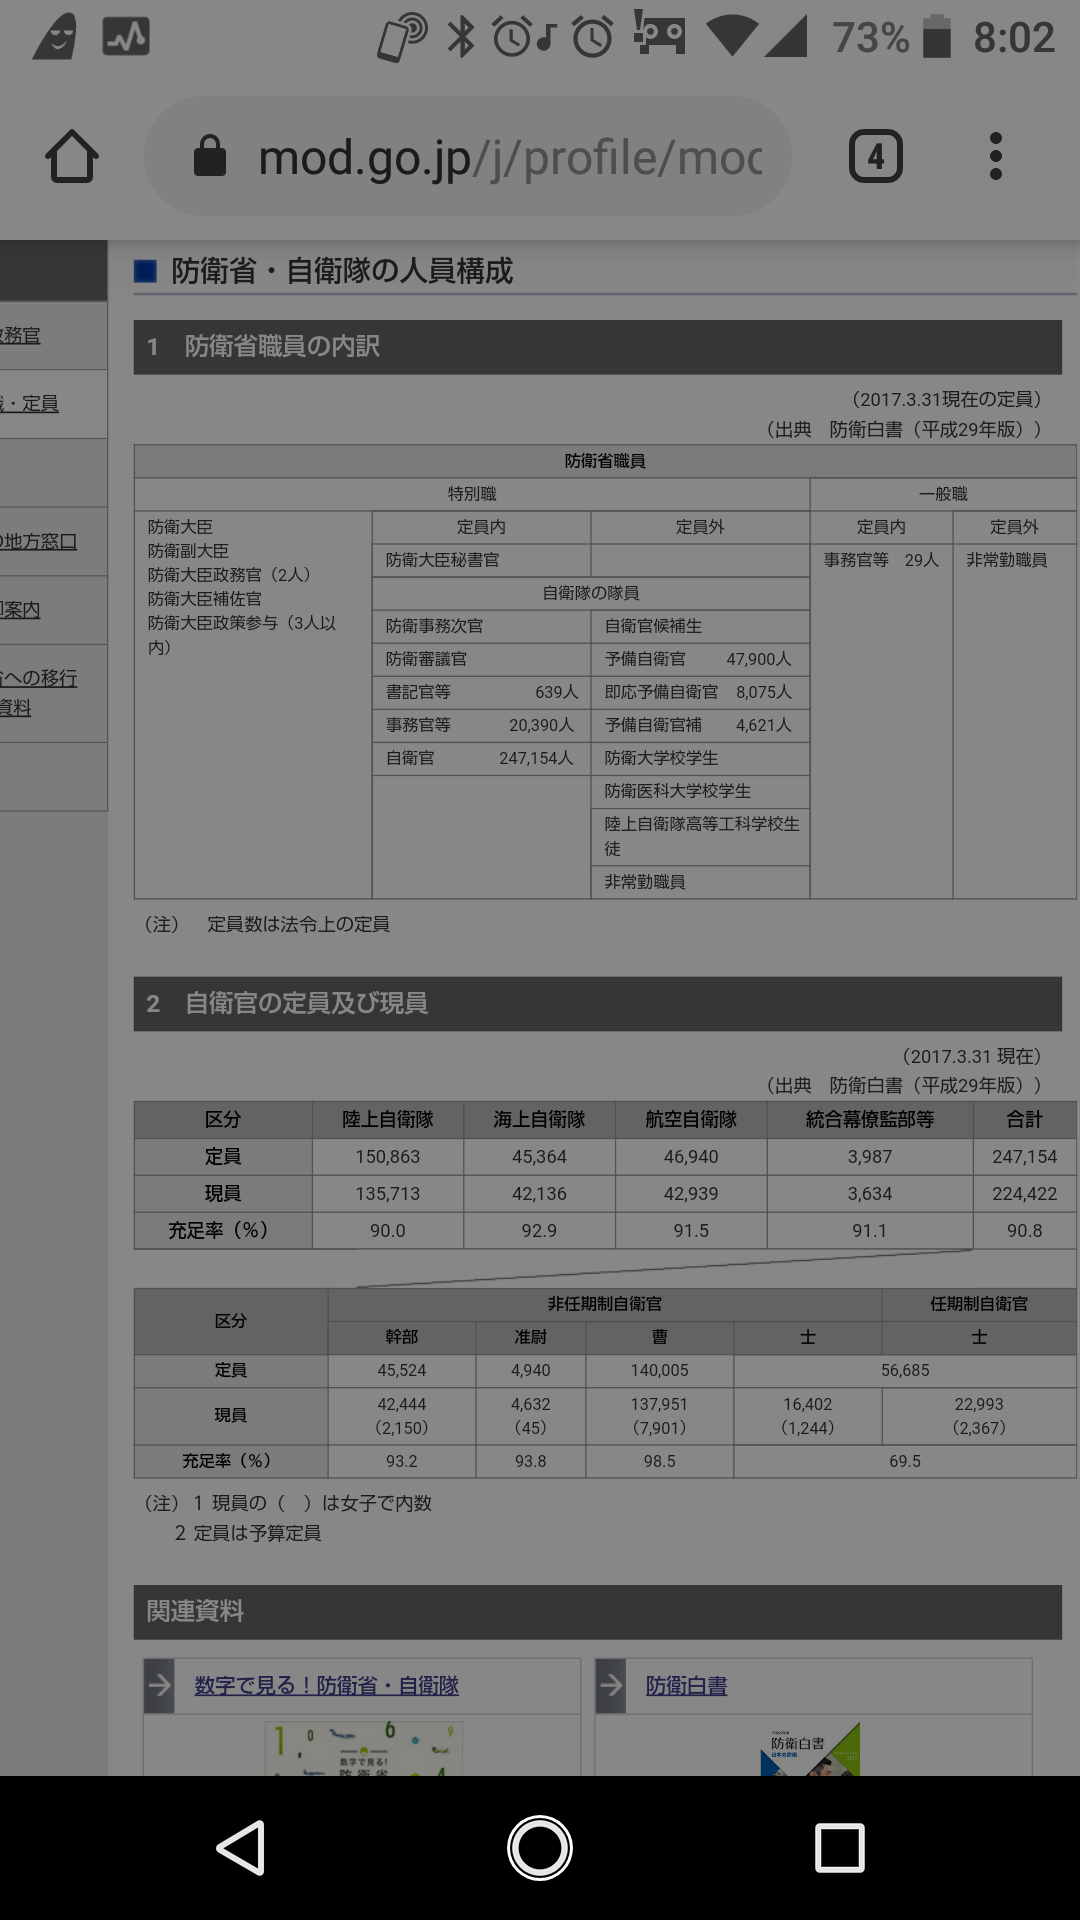
Task: Tap the cast/phone vibrate status icon
Action: (401, 38)
